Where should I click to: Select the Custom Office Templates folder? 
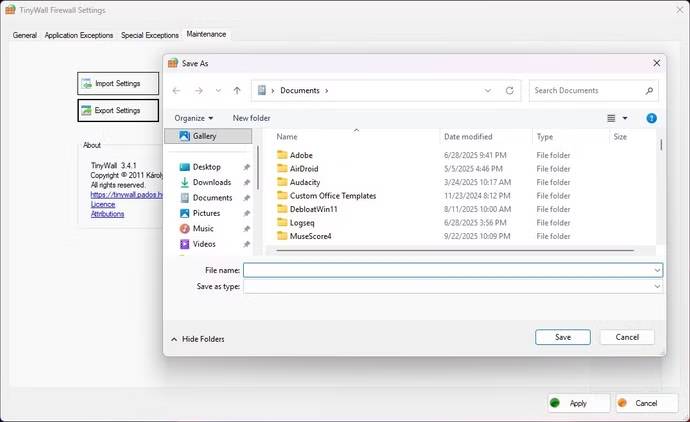click(333, 196)
